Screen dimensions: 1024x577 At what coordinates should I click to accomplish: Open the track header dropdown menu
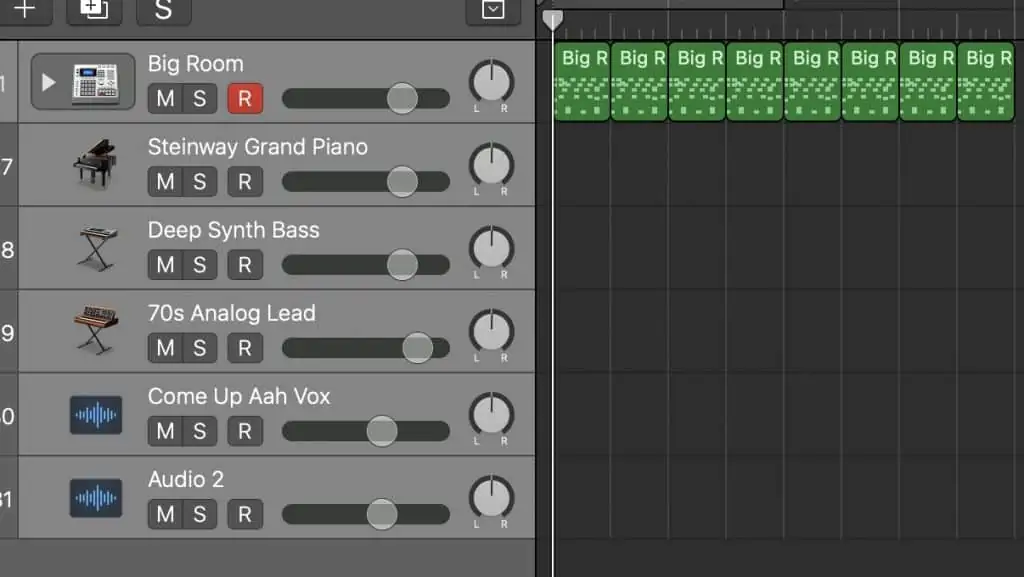(493, 10)
